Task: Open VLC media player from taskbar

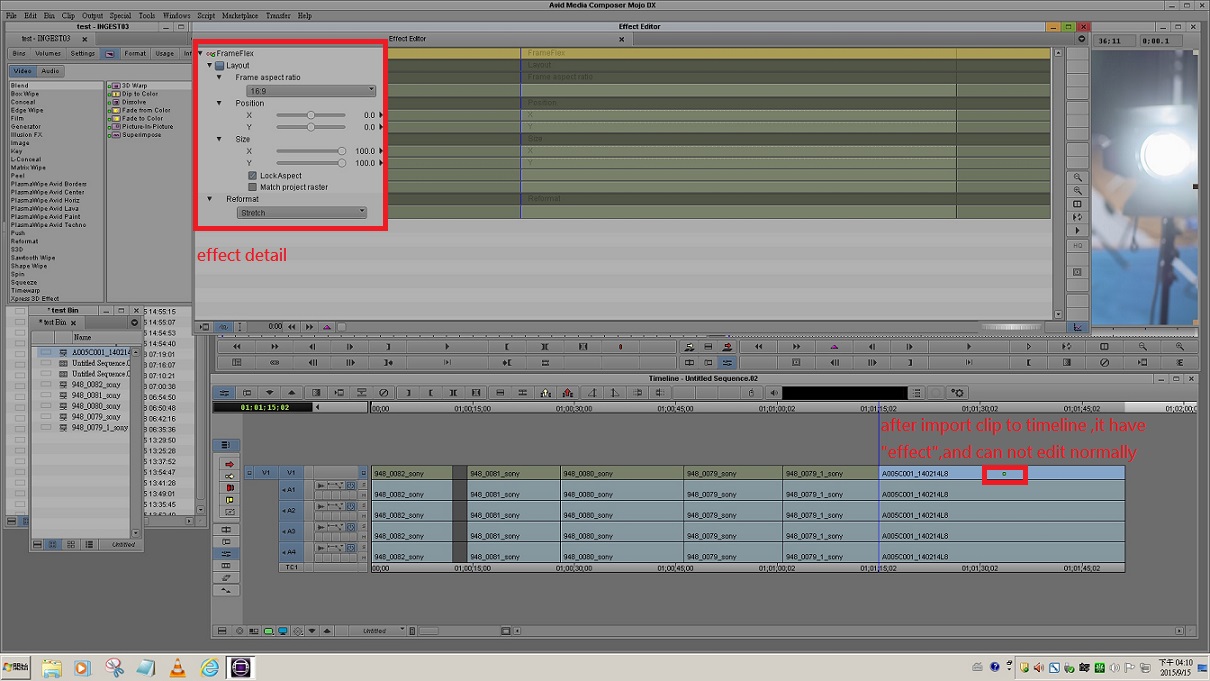Action: tap(177, 668)
